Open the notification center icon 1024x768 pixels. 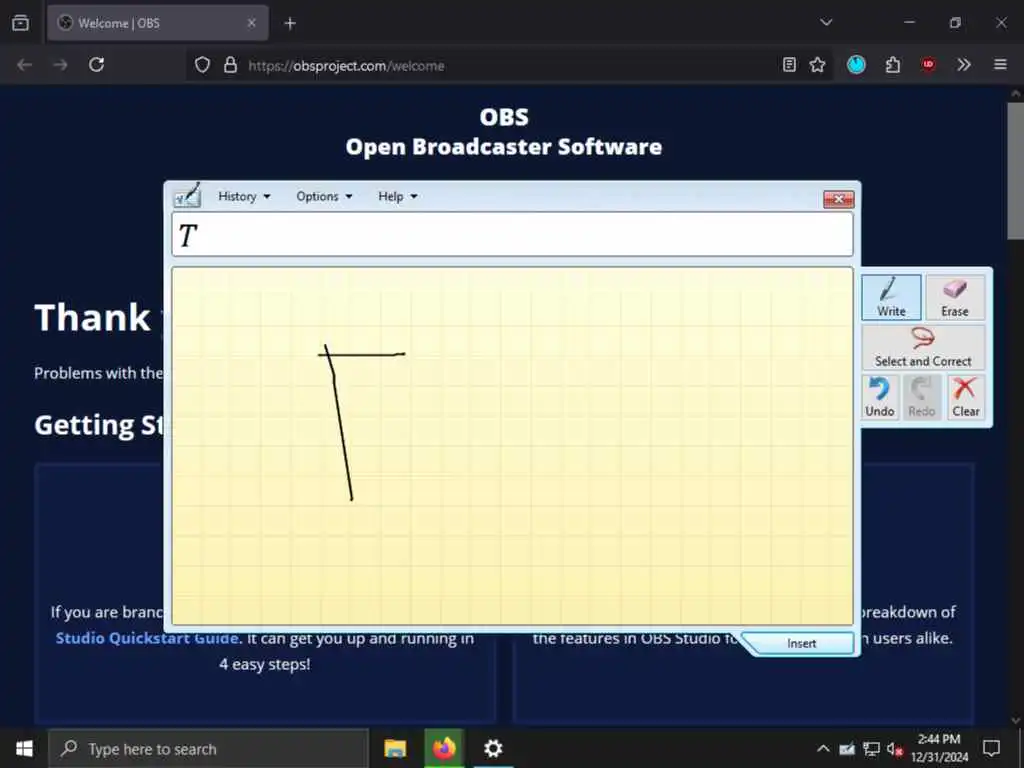pyautogui.click(x=991, y=748)
